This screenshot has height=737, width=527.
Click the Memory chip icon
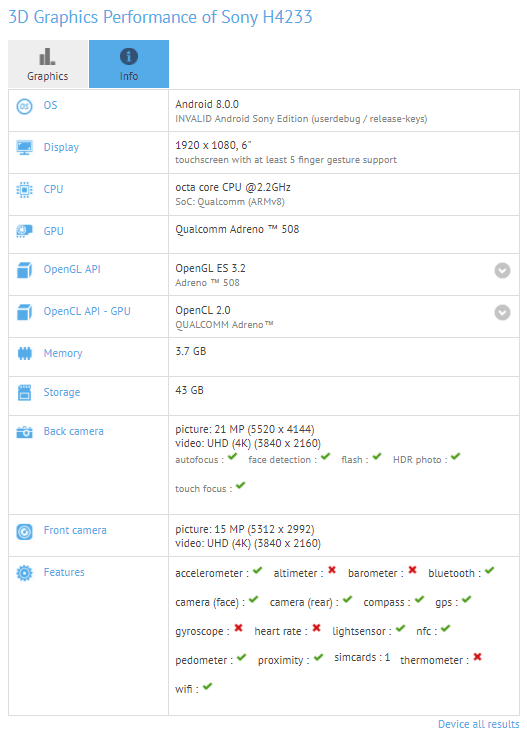(24, 353)
